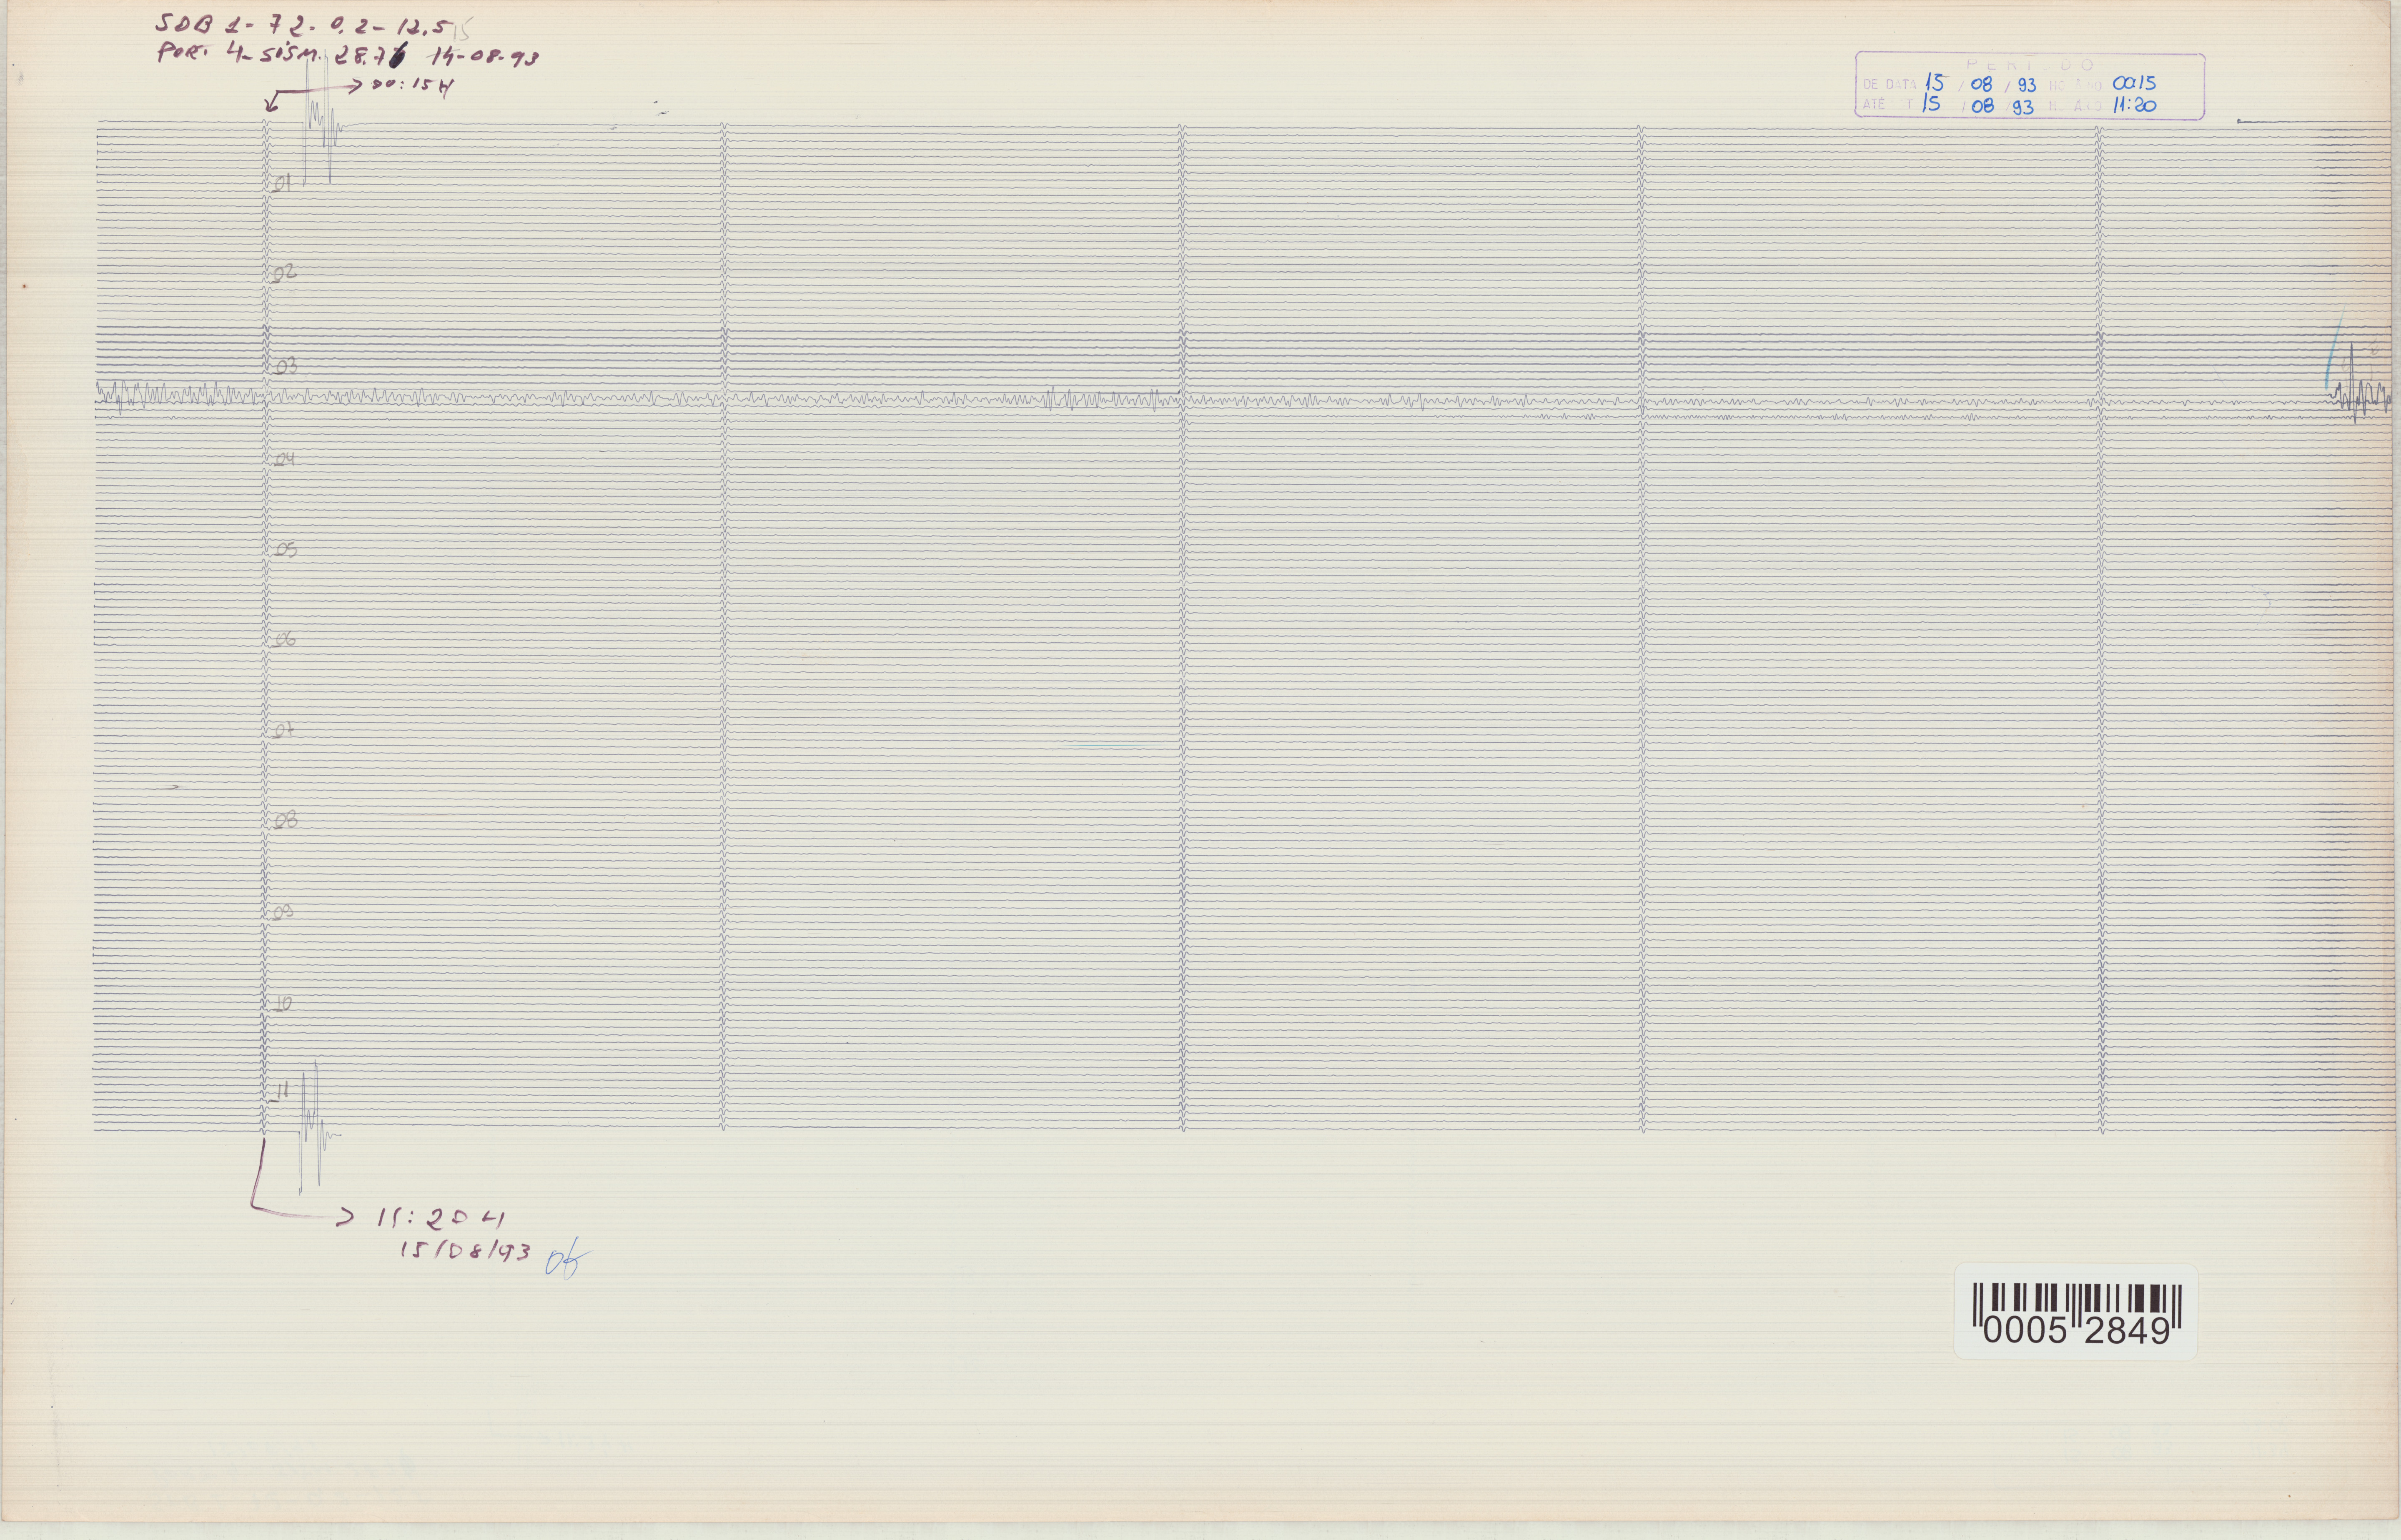2401x1540 pixels.
Task: Click hour label "10" on the trace
Action: 283,1003
